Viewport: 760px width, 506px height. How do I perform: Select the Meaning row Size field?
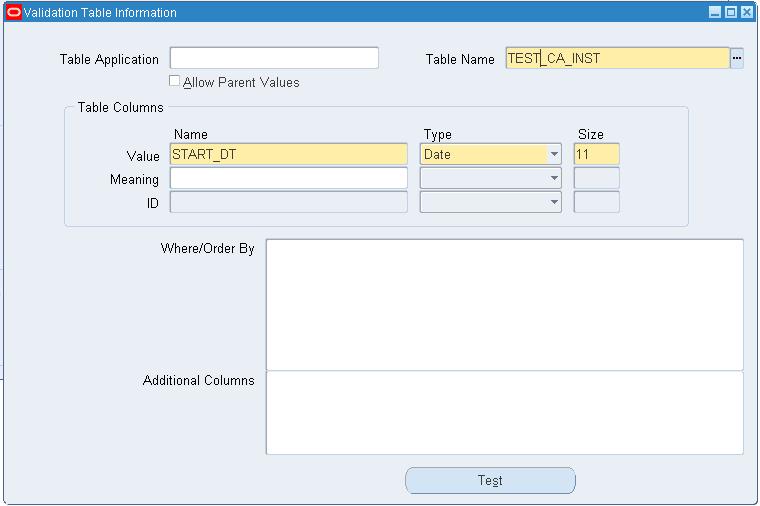(x=597, y=178)
